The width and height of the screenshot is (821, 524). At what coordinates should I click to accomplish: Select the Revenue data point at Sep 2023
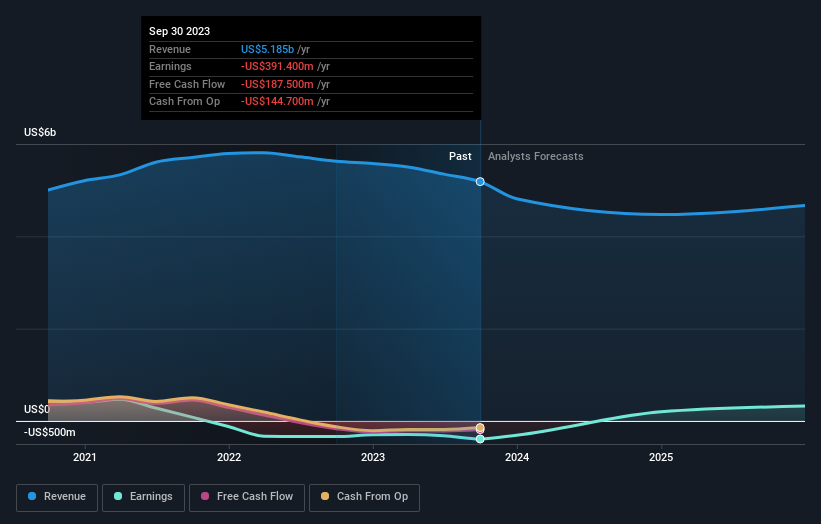point(480,182)
